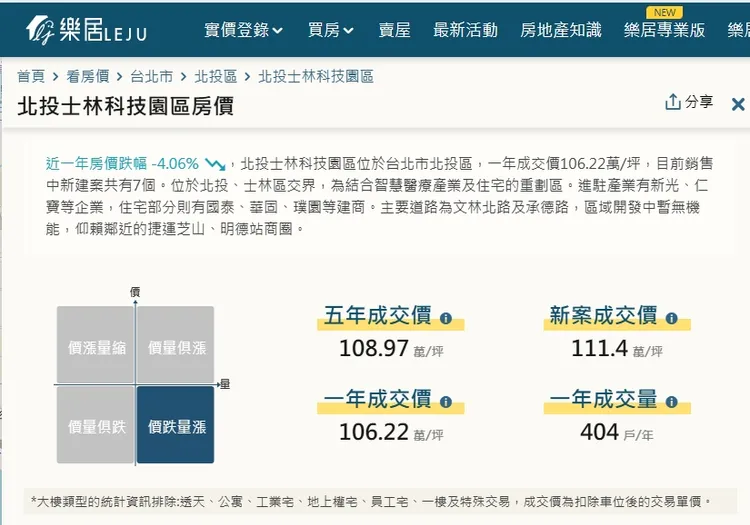The width and height of the screenshot is (750, 525).
Task: Select the highlighted 價跌量漲 quadrant
Action: click(176, 425)
